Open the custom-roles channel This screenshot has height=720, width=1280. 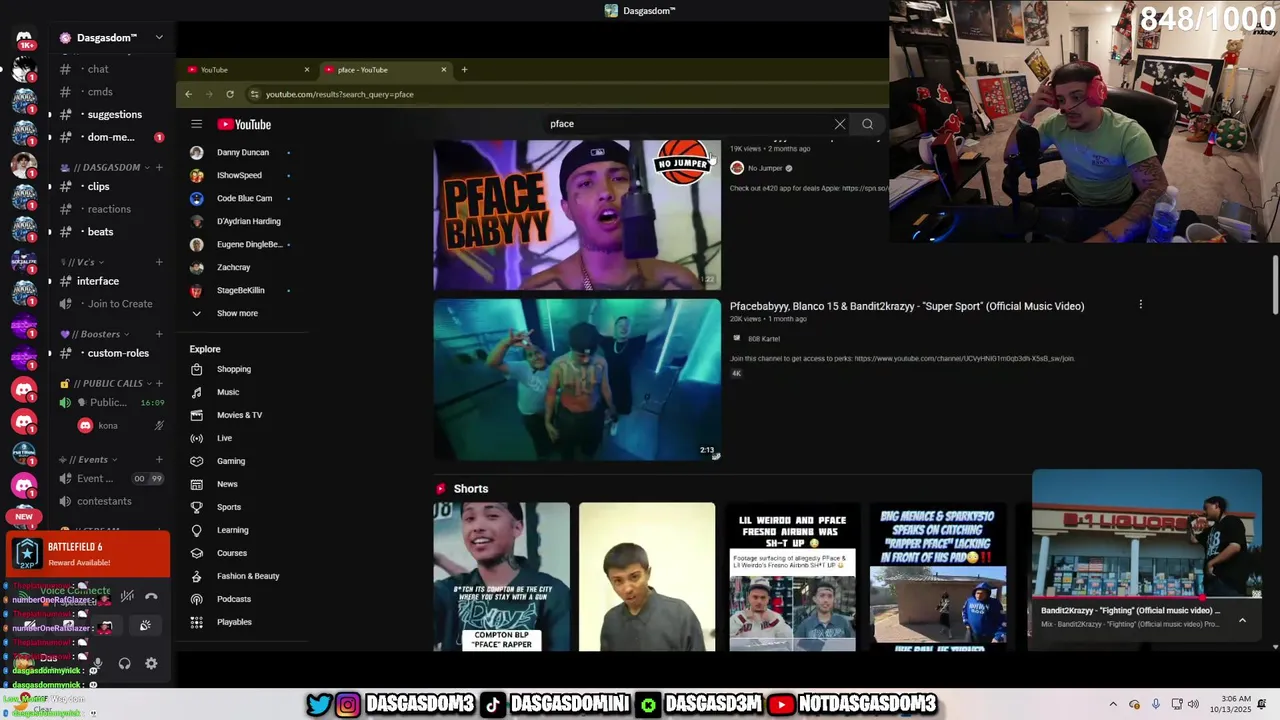pyautogui.click(x=117, y=353)
